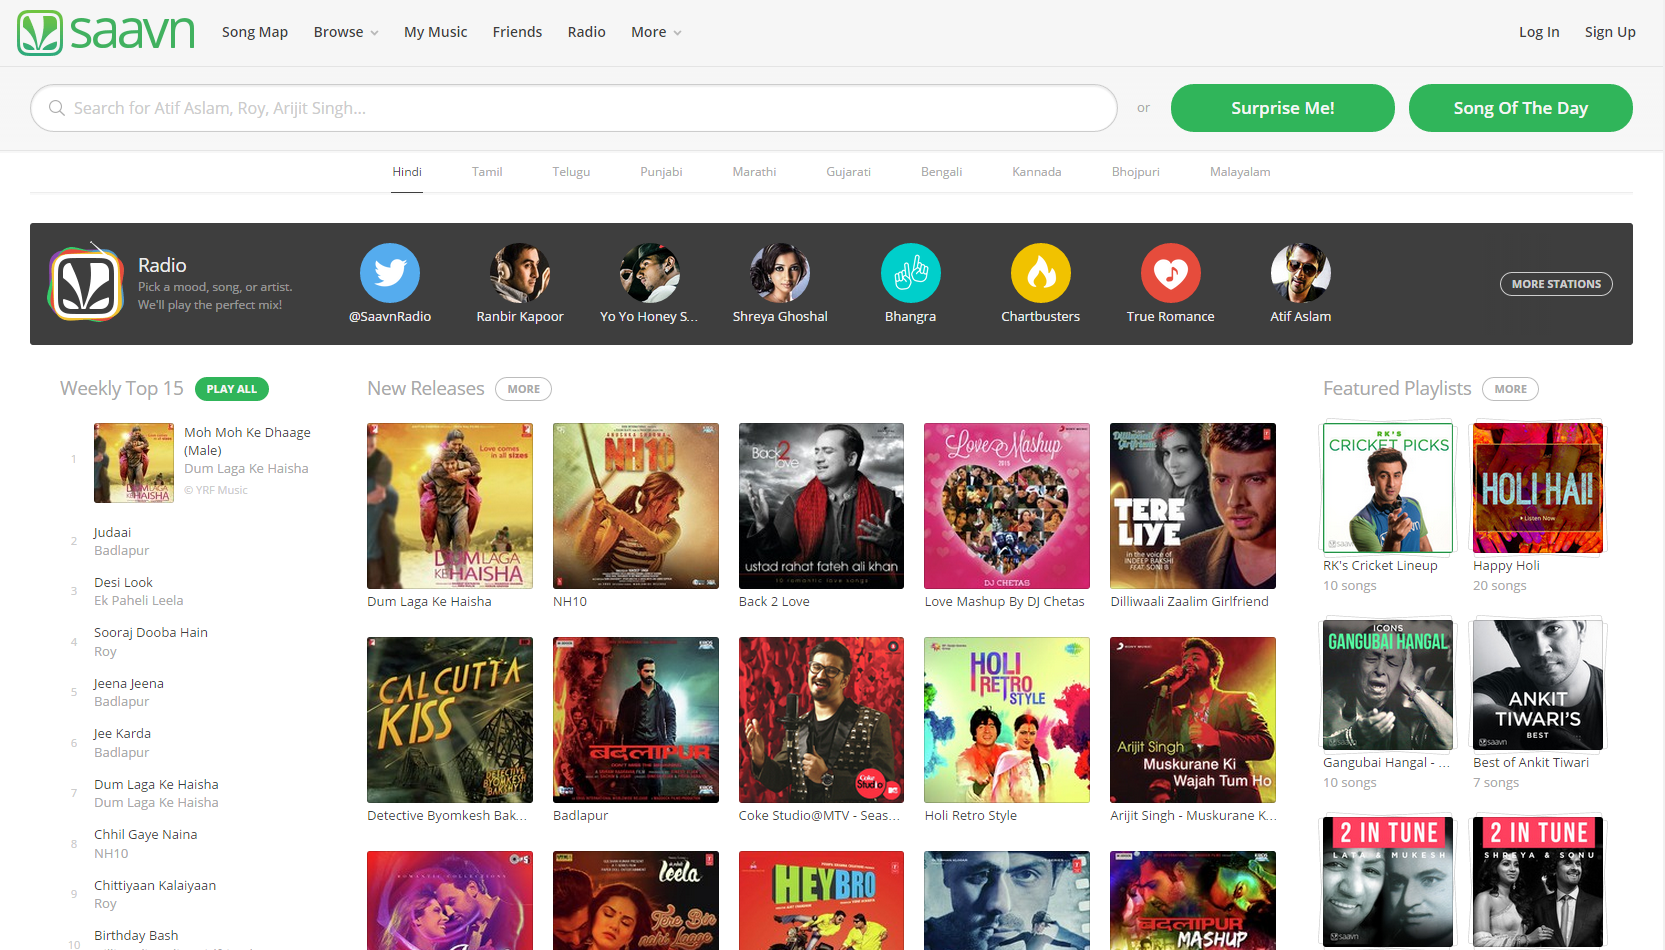Start the Chartbusters flame station
Screen dimensions: 1665x950
pyautogui.click(x=1040, y=273)
